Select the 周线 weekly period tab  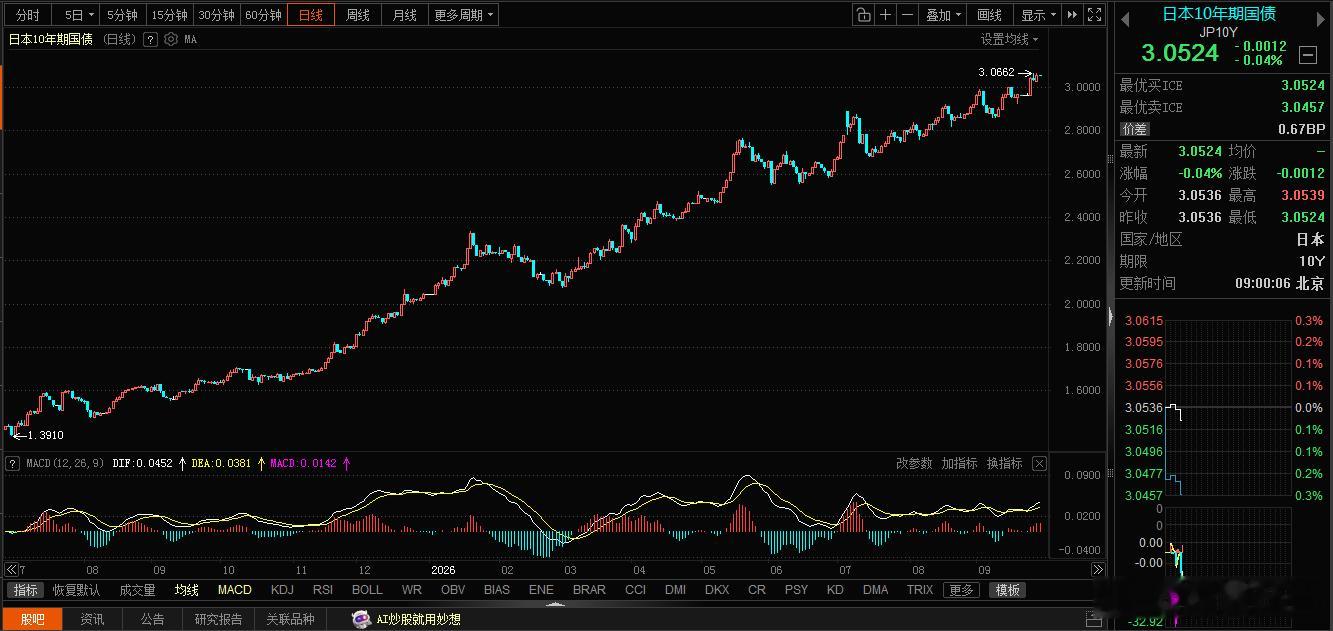click(358, 15)
